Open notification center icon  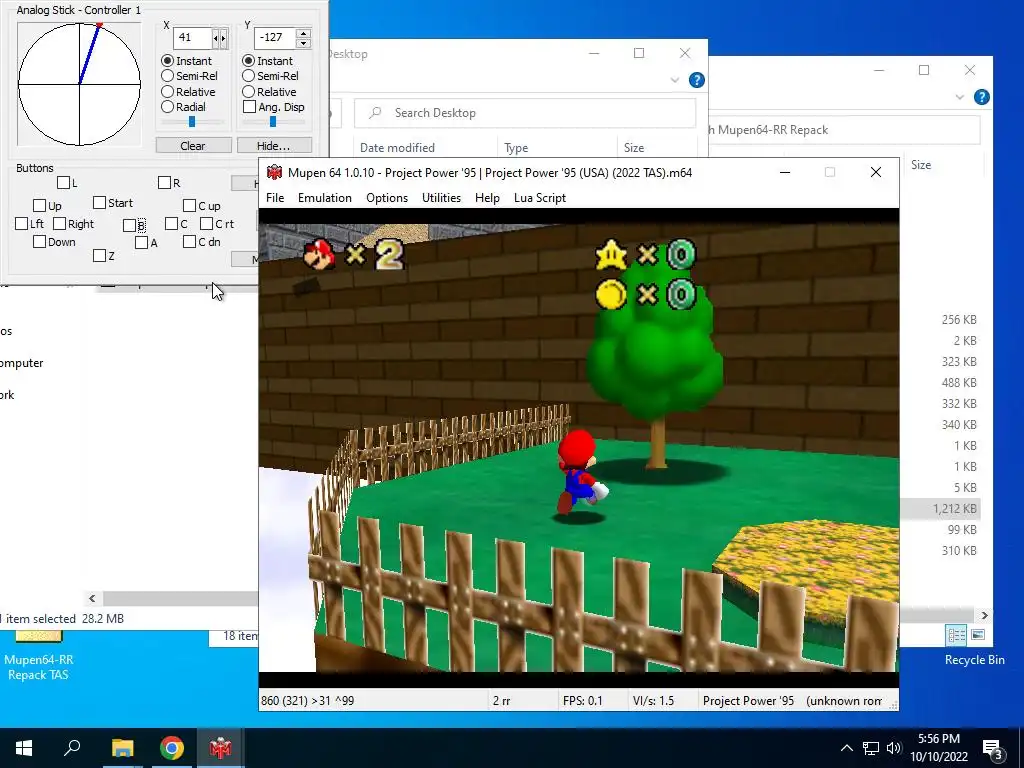993,748
